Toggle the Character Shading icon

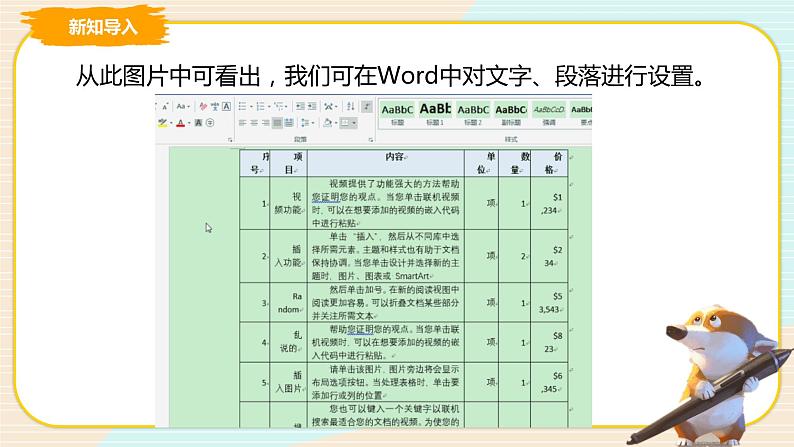click(x=198, y=123)
